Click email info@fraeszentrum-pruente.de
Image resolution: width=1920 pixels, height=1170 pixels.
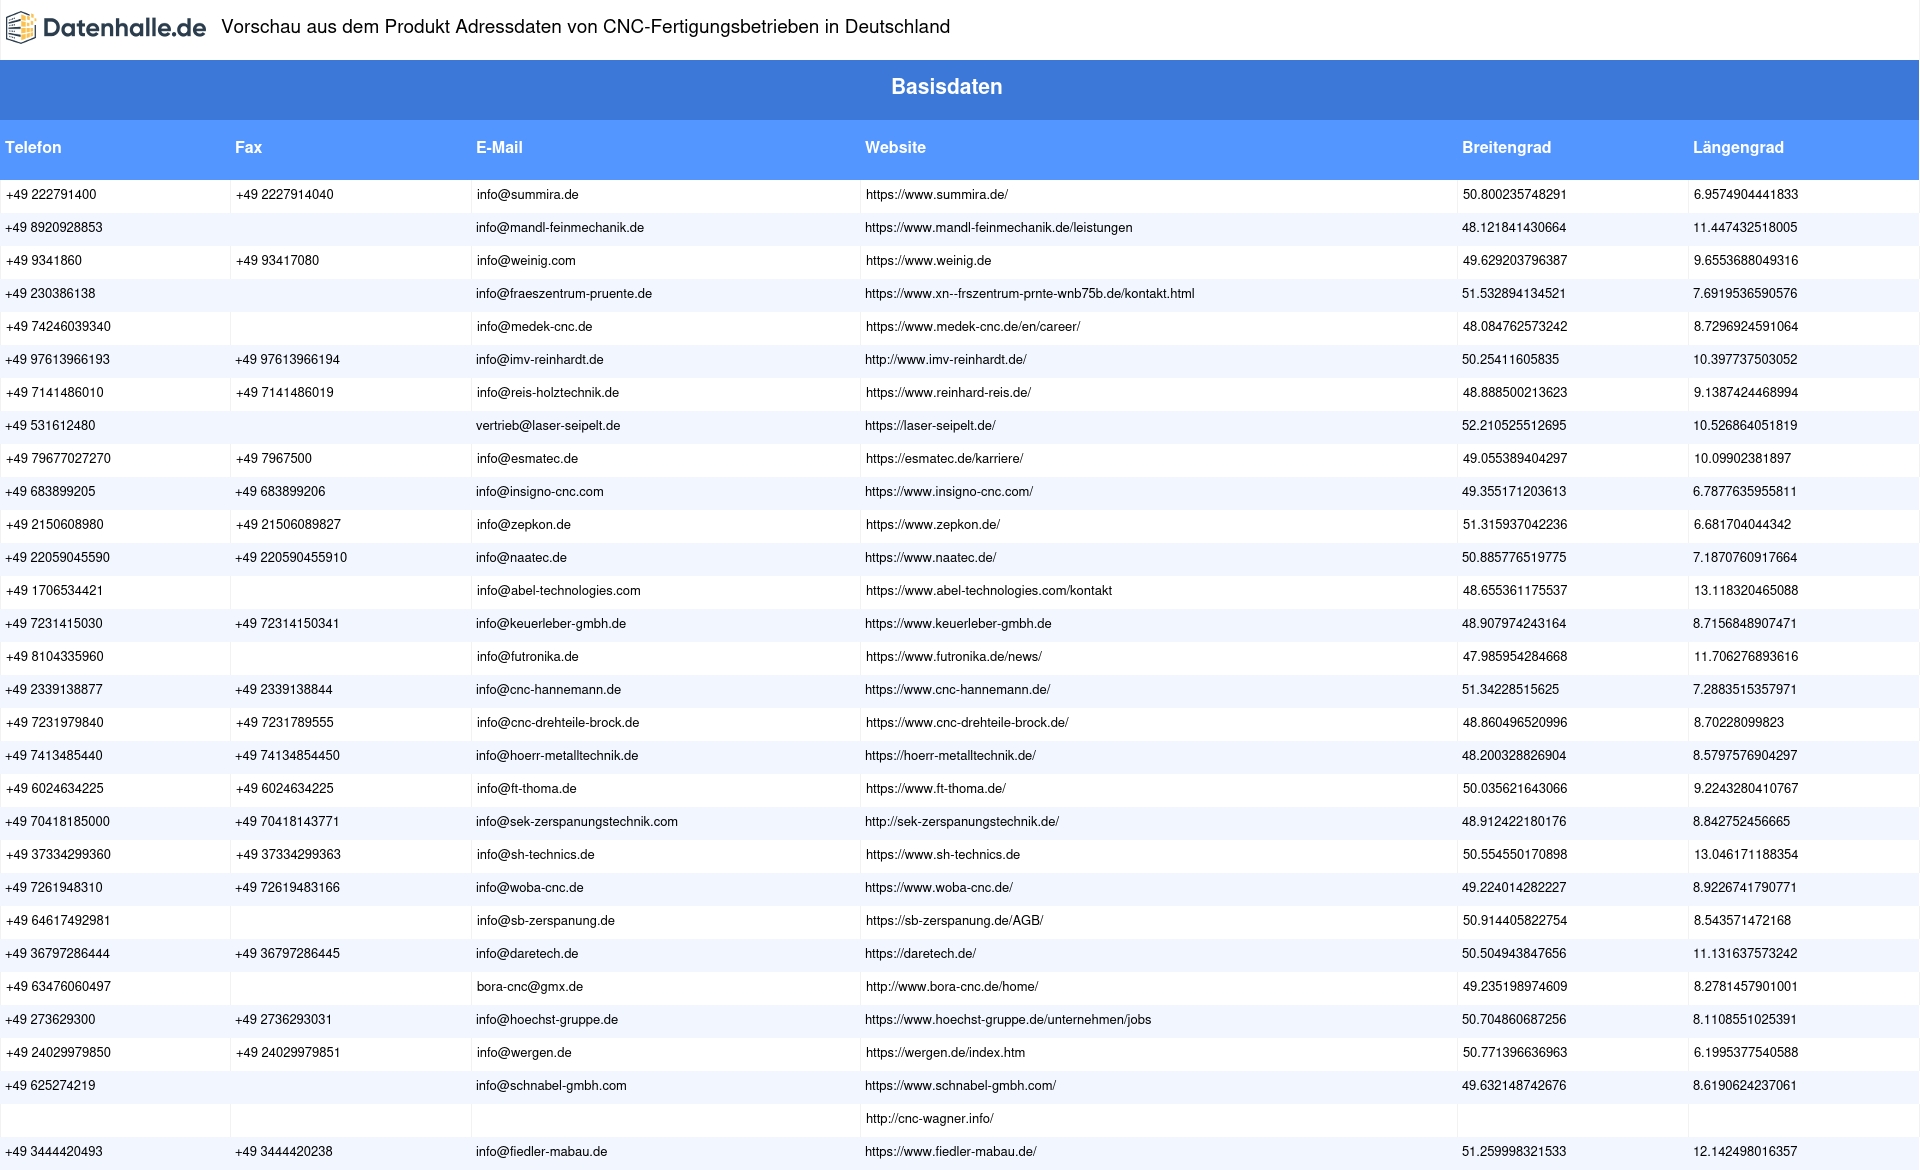564,294
